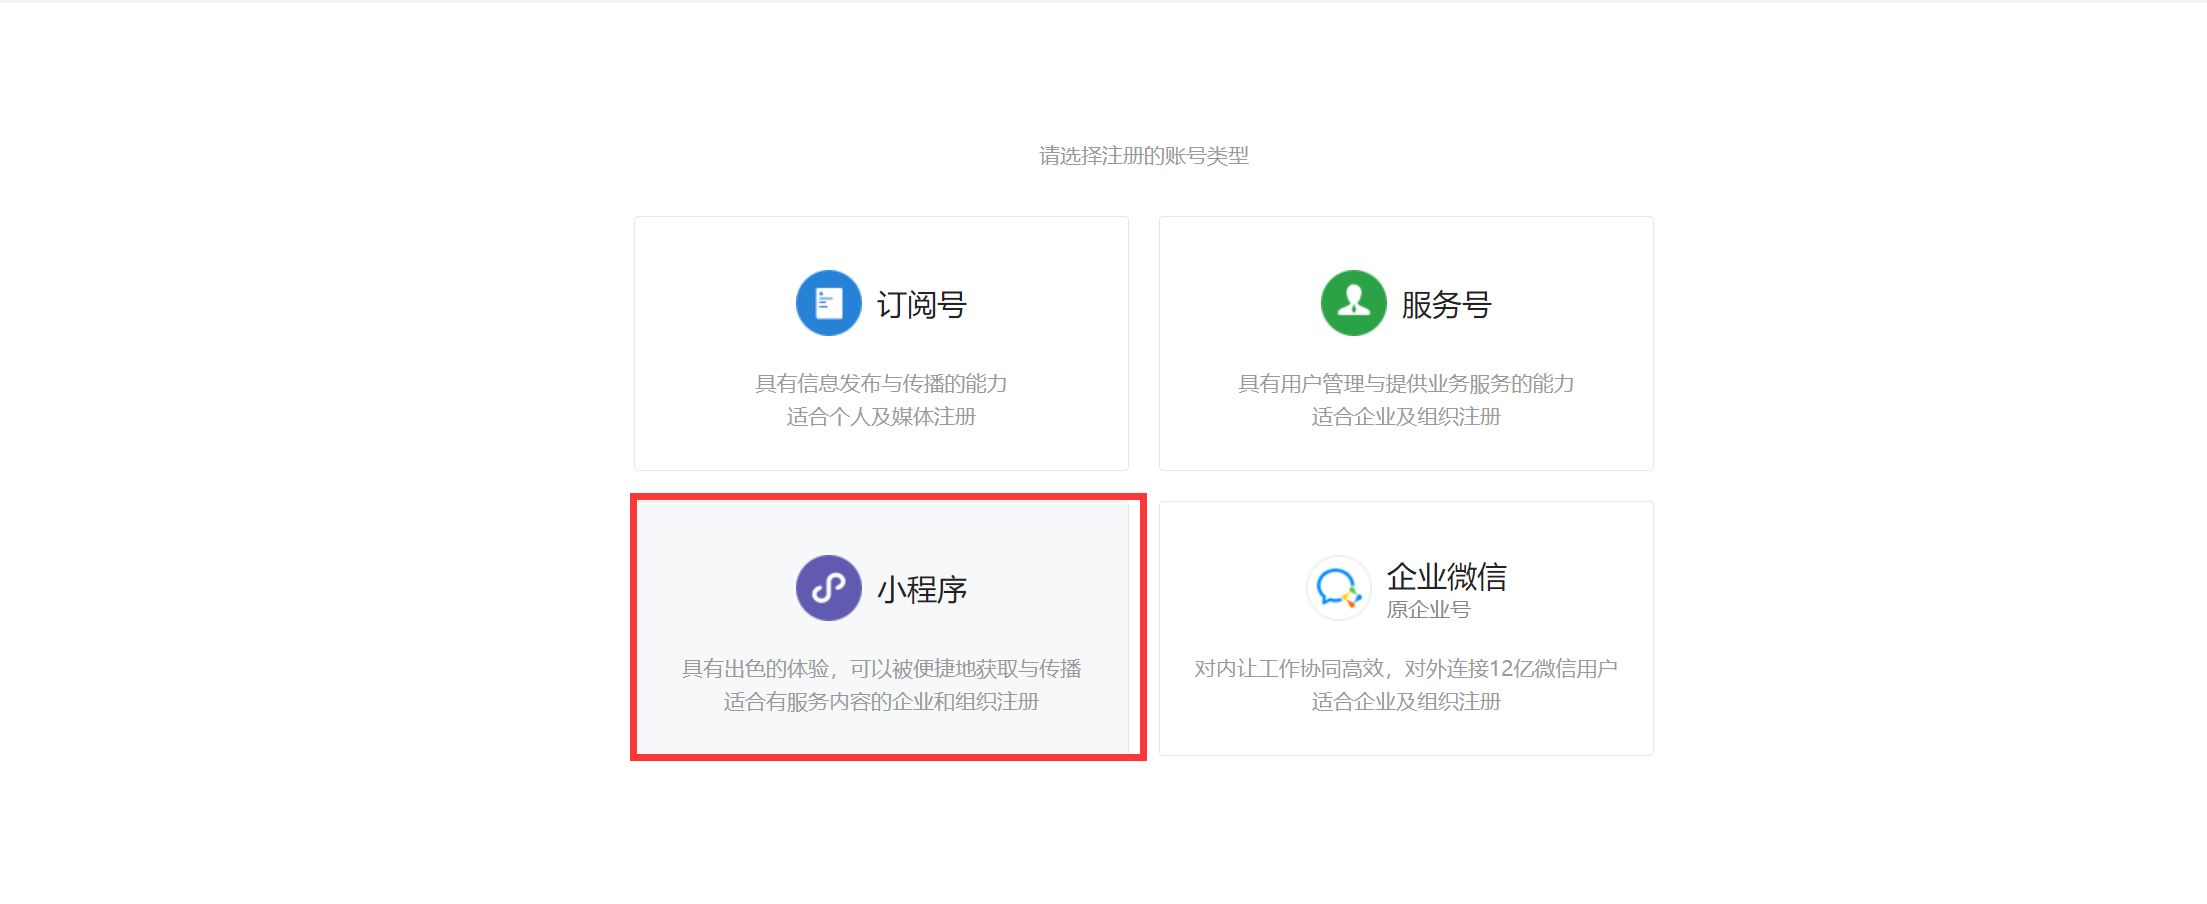Click 适合企业及组织注册 under 企业微信
The image size is (2207, 904).
[x=1406, y=701]
